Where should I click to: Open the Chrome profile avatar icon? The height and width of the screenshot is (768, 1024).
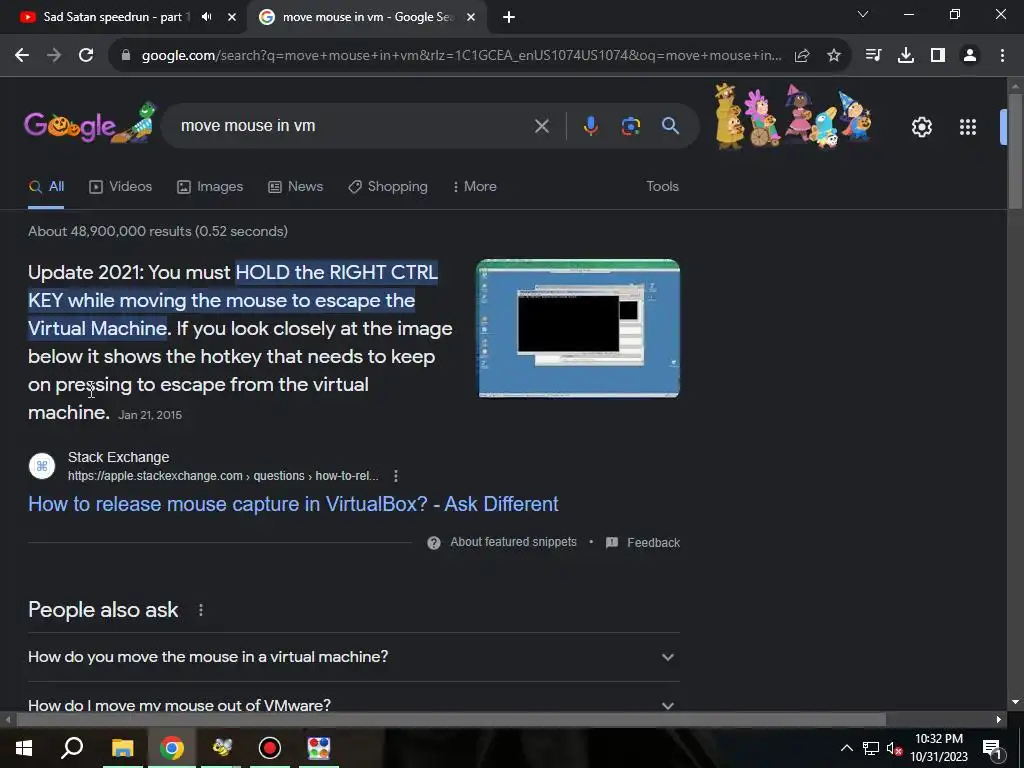(970, 56)
